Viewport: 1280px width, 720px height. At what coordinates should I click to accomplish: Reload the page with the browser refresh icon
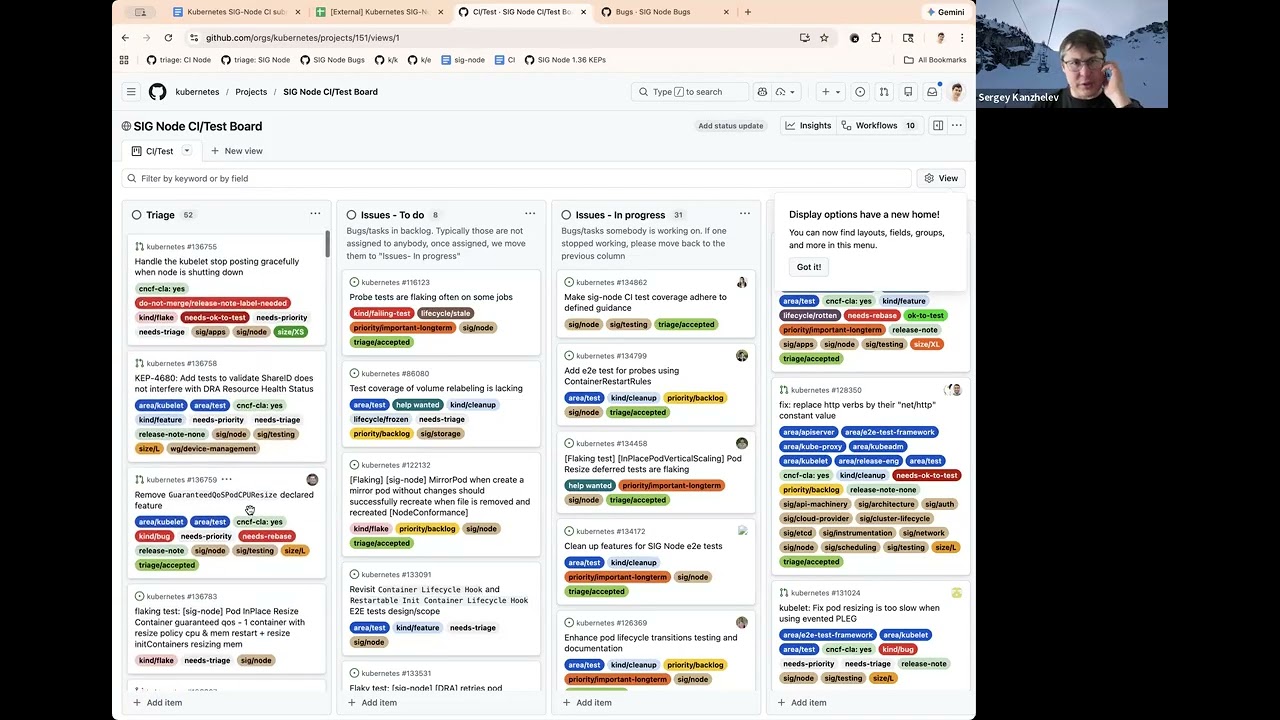pos(168,38)
